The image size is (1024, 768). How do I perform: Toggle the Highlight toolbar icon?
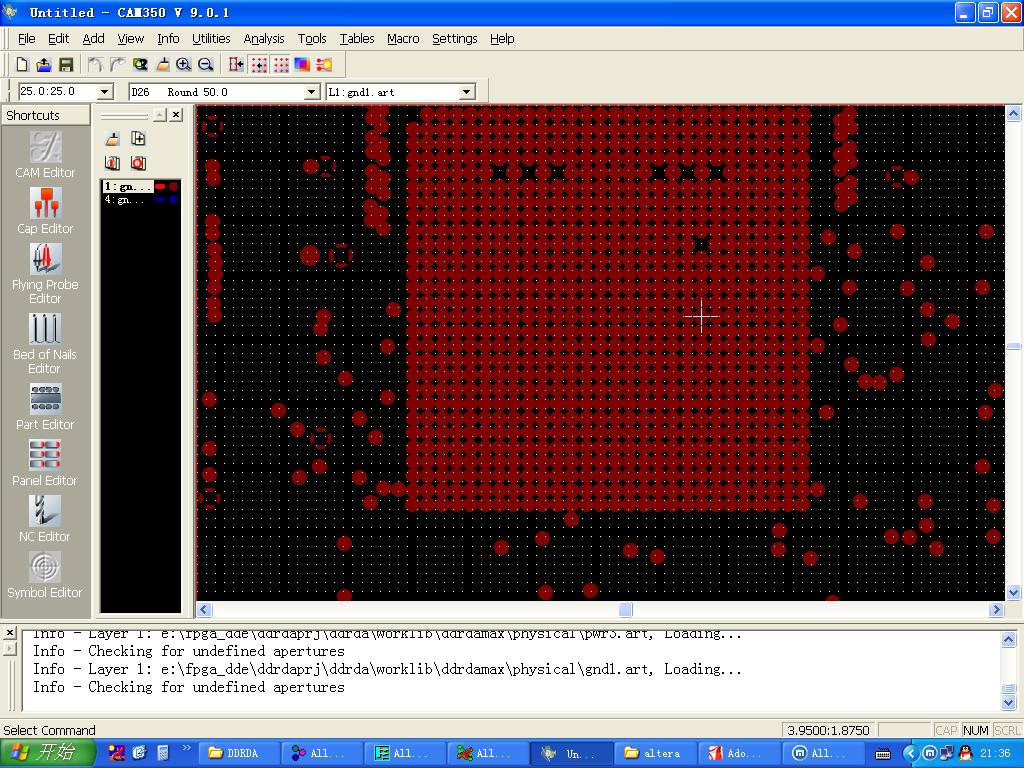coord(324,64)
